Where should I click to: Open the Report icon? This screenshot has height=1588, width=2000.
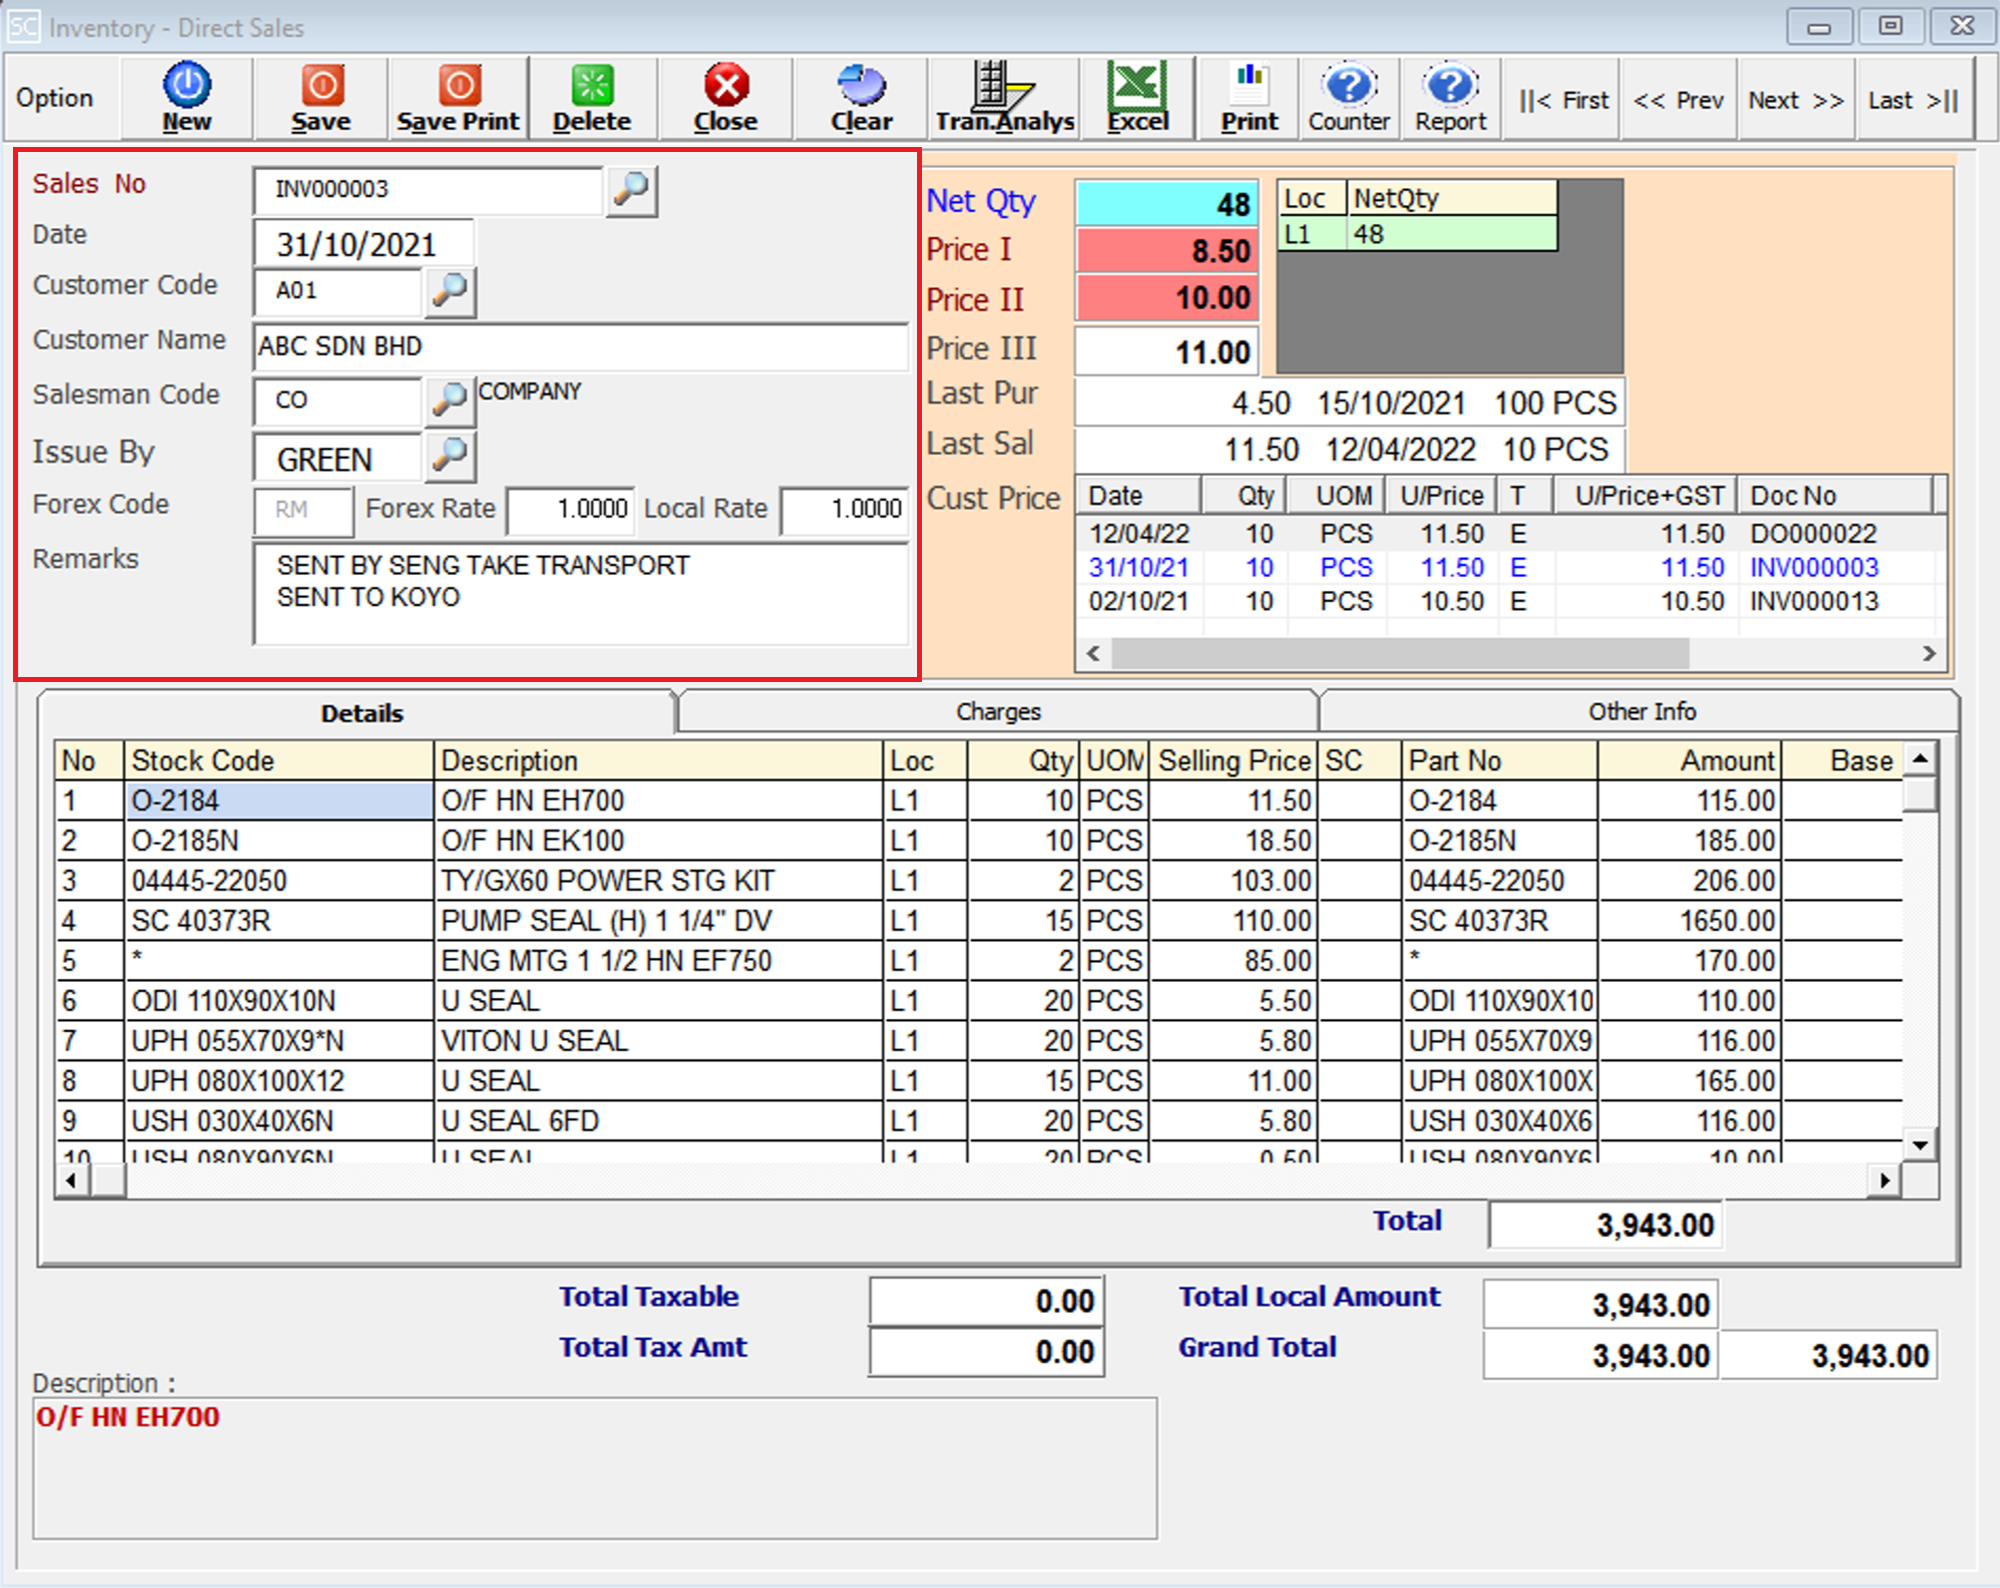pos(1451,98)
